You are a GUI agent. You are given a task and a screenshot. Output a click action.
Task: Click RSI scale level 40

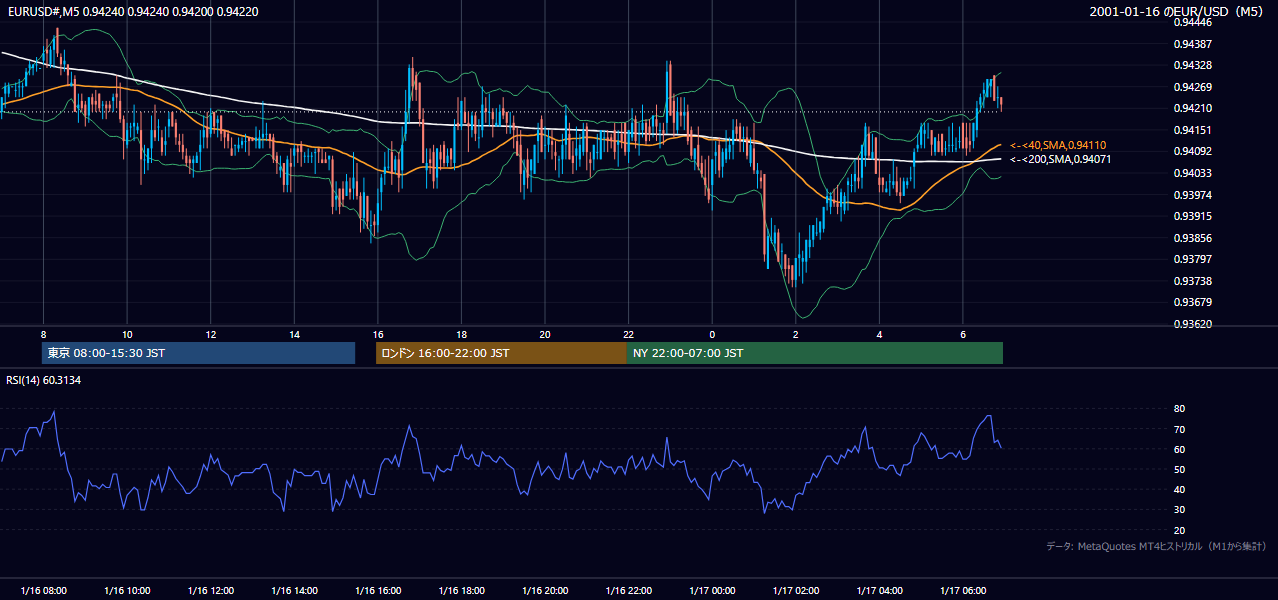click(x=1179, y=489)
